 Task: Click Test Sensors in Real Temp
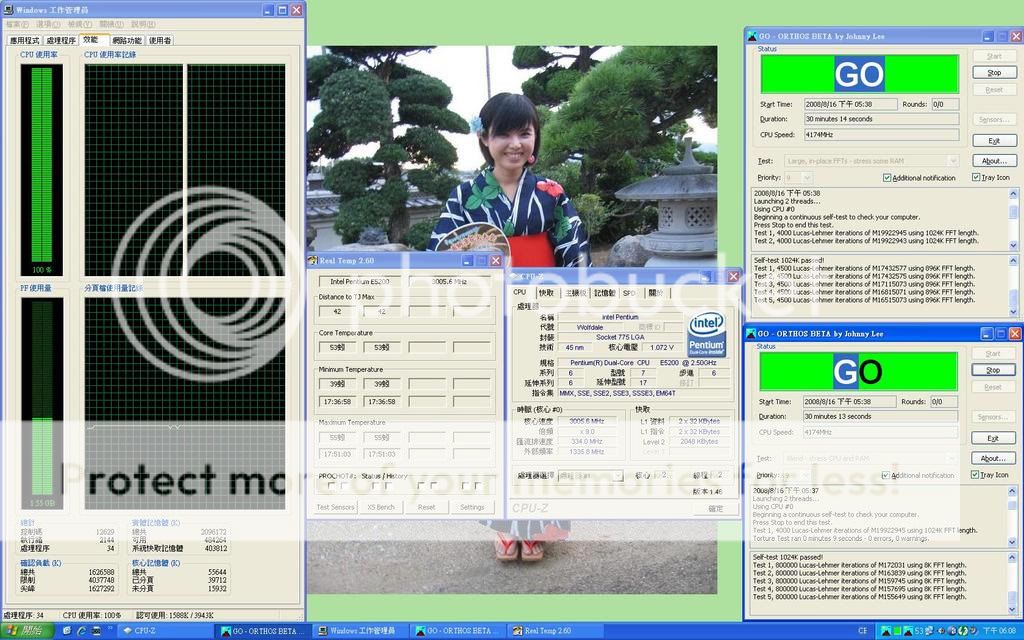(336, 506)
